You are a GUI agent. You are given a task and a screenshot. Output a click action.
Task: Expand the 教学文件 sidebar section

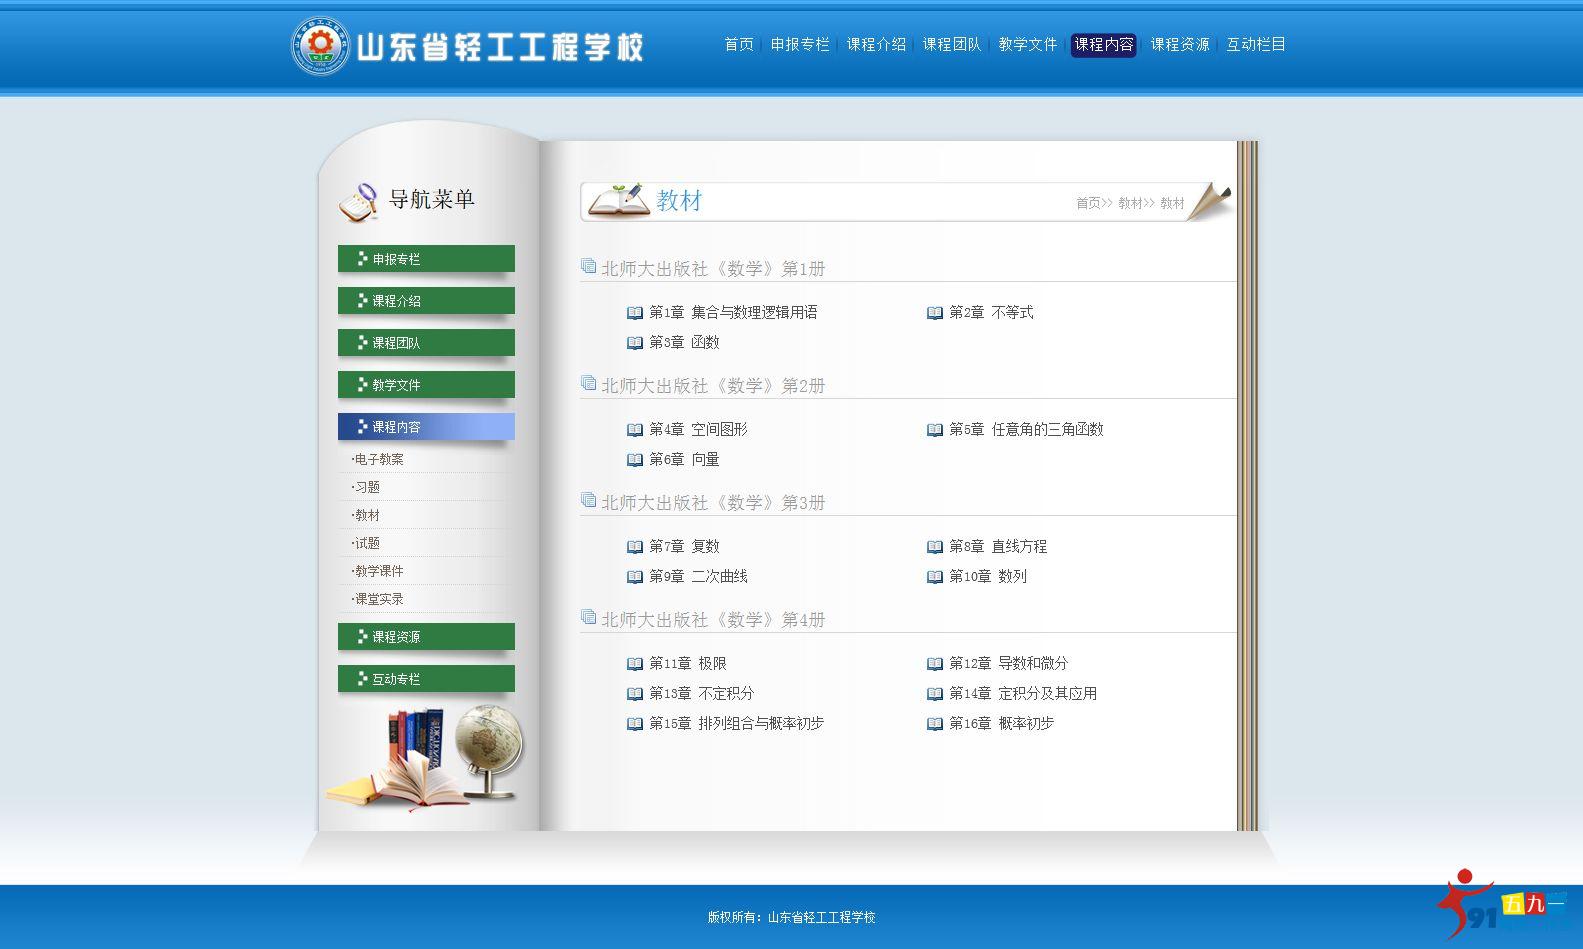(426, 385)
